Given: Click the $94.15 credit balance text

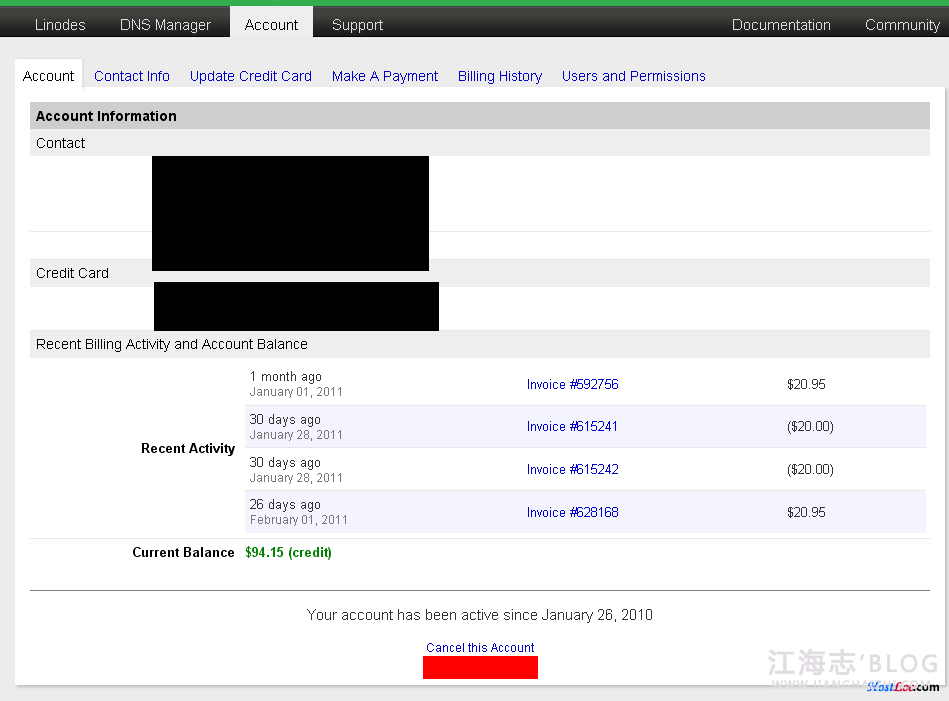Looking at the screenshot, I should click(288, 552).
